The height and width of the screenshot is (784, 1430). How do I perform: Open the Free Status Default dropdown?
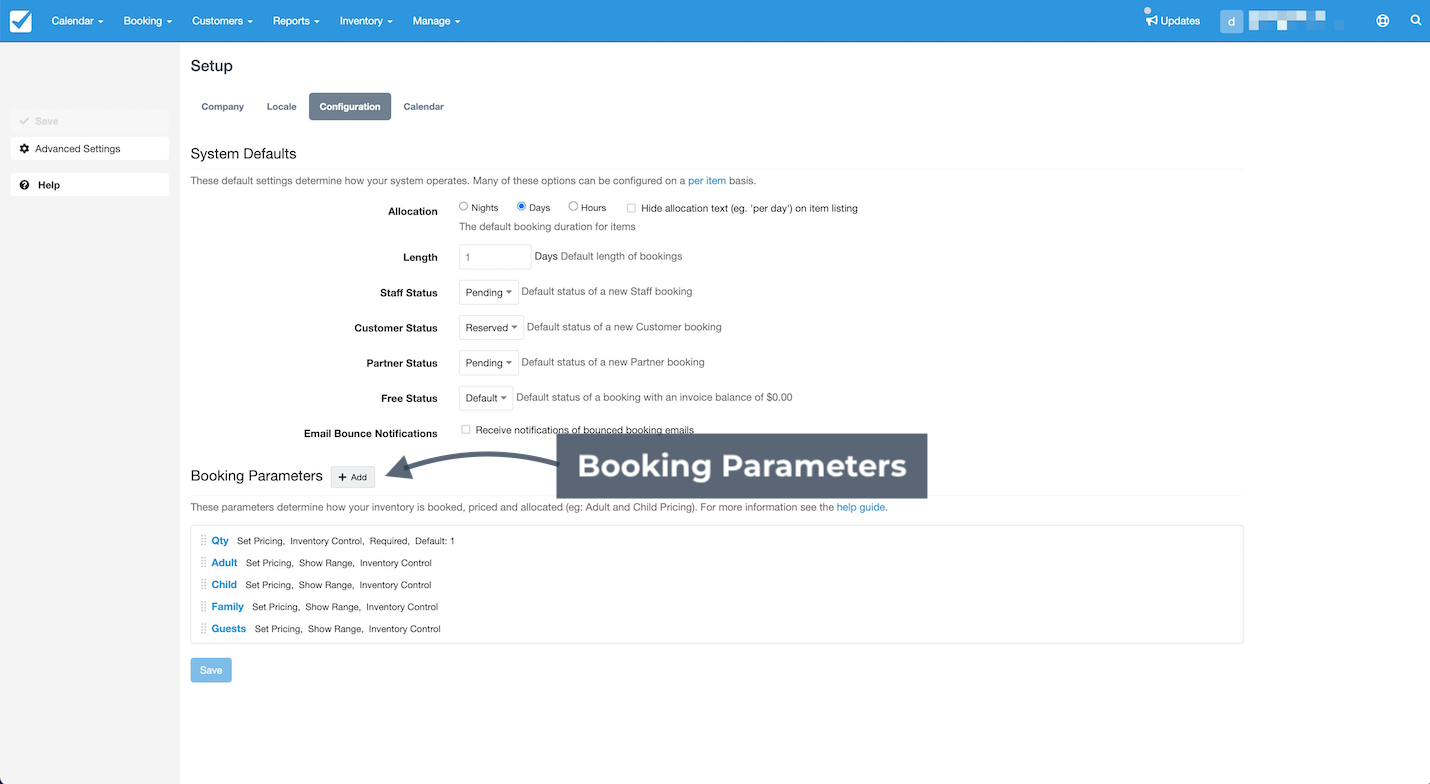[x=486, y=397]
